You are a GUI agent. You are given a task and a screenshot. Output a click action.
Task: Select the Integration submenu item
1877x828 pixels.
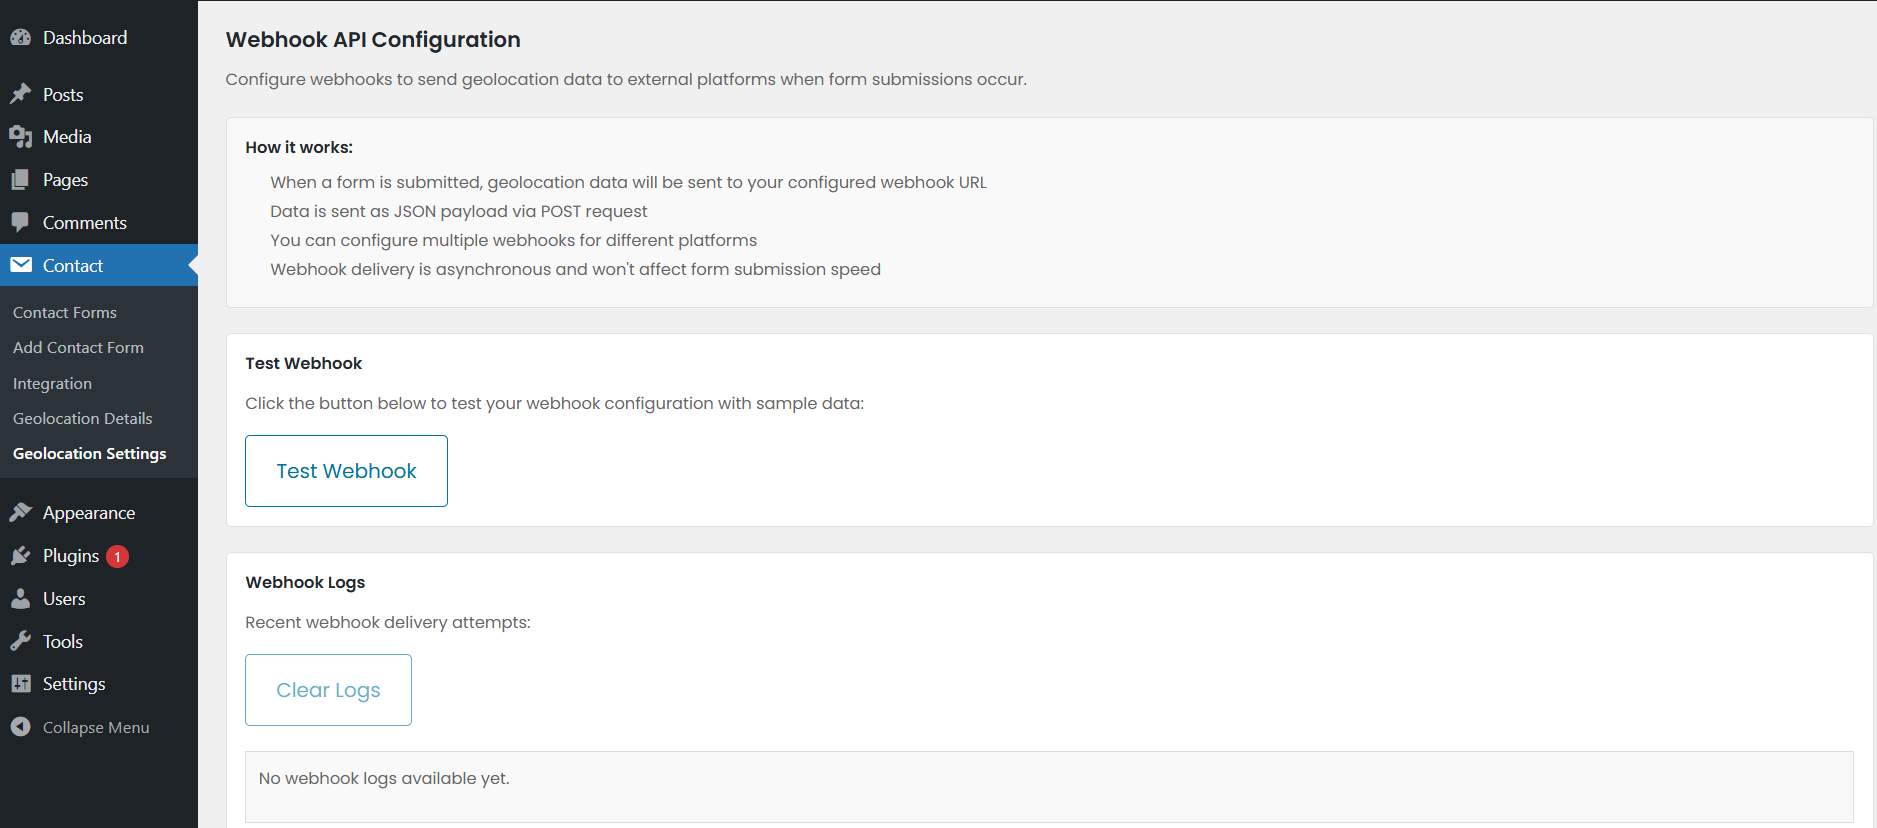click(52, 383)
